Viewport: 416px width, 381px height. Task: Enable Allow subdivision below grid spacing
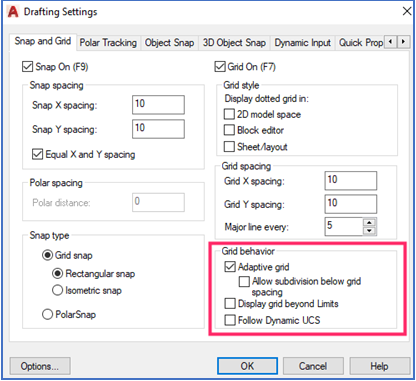(x=244, y=281)
